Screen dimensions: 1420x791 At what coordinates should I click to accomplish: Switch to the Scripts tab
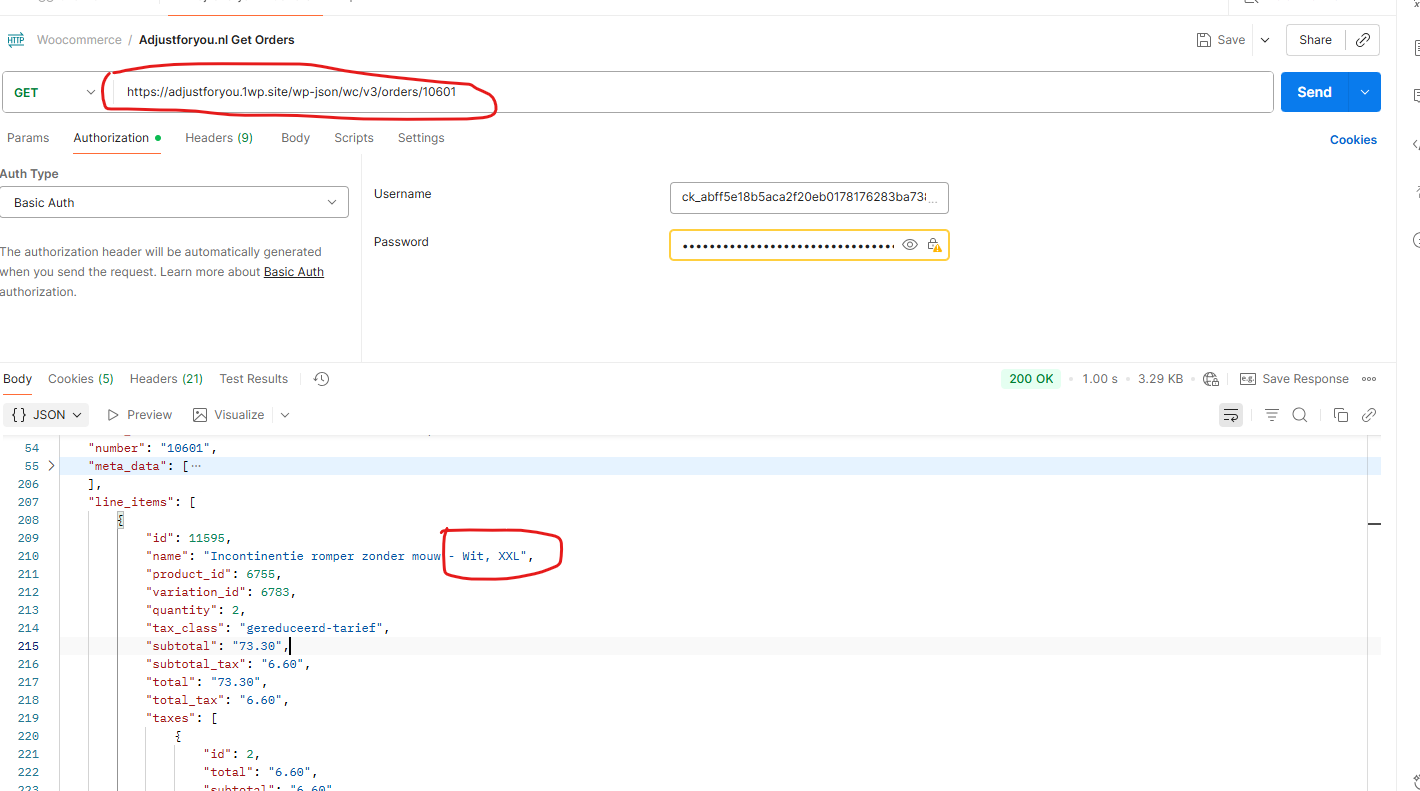[354, 138]
